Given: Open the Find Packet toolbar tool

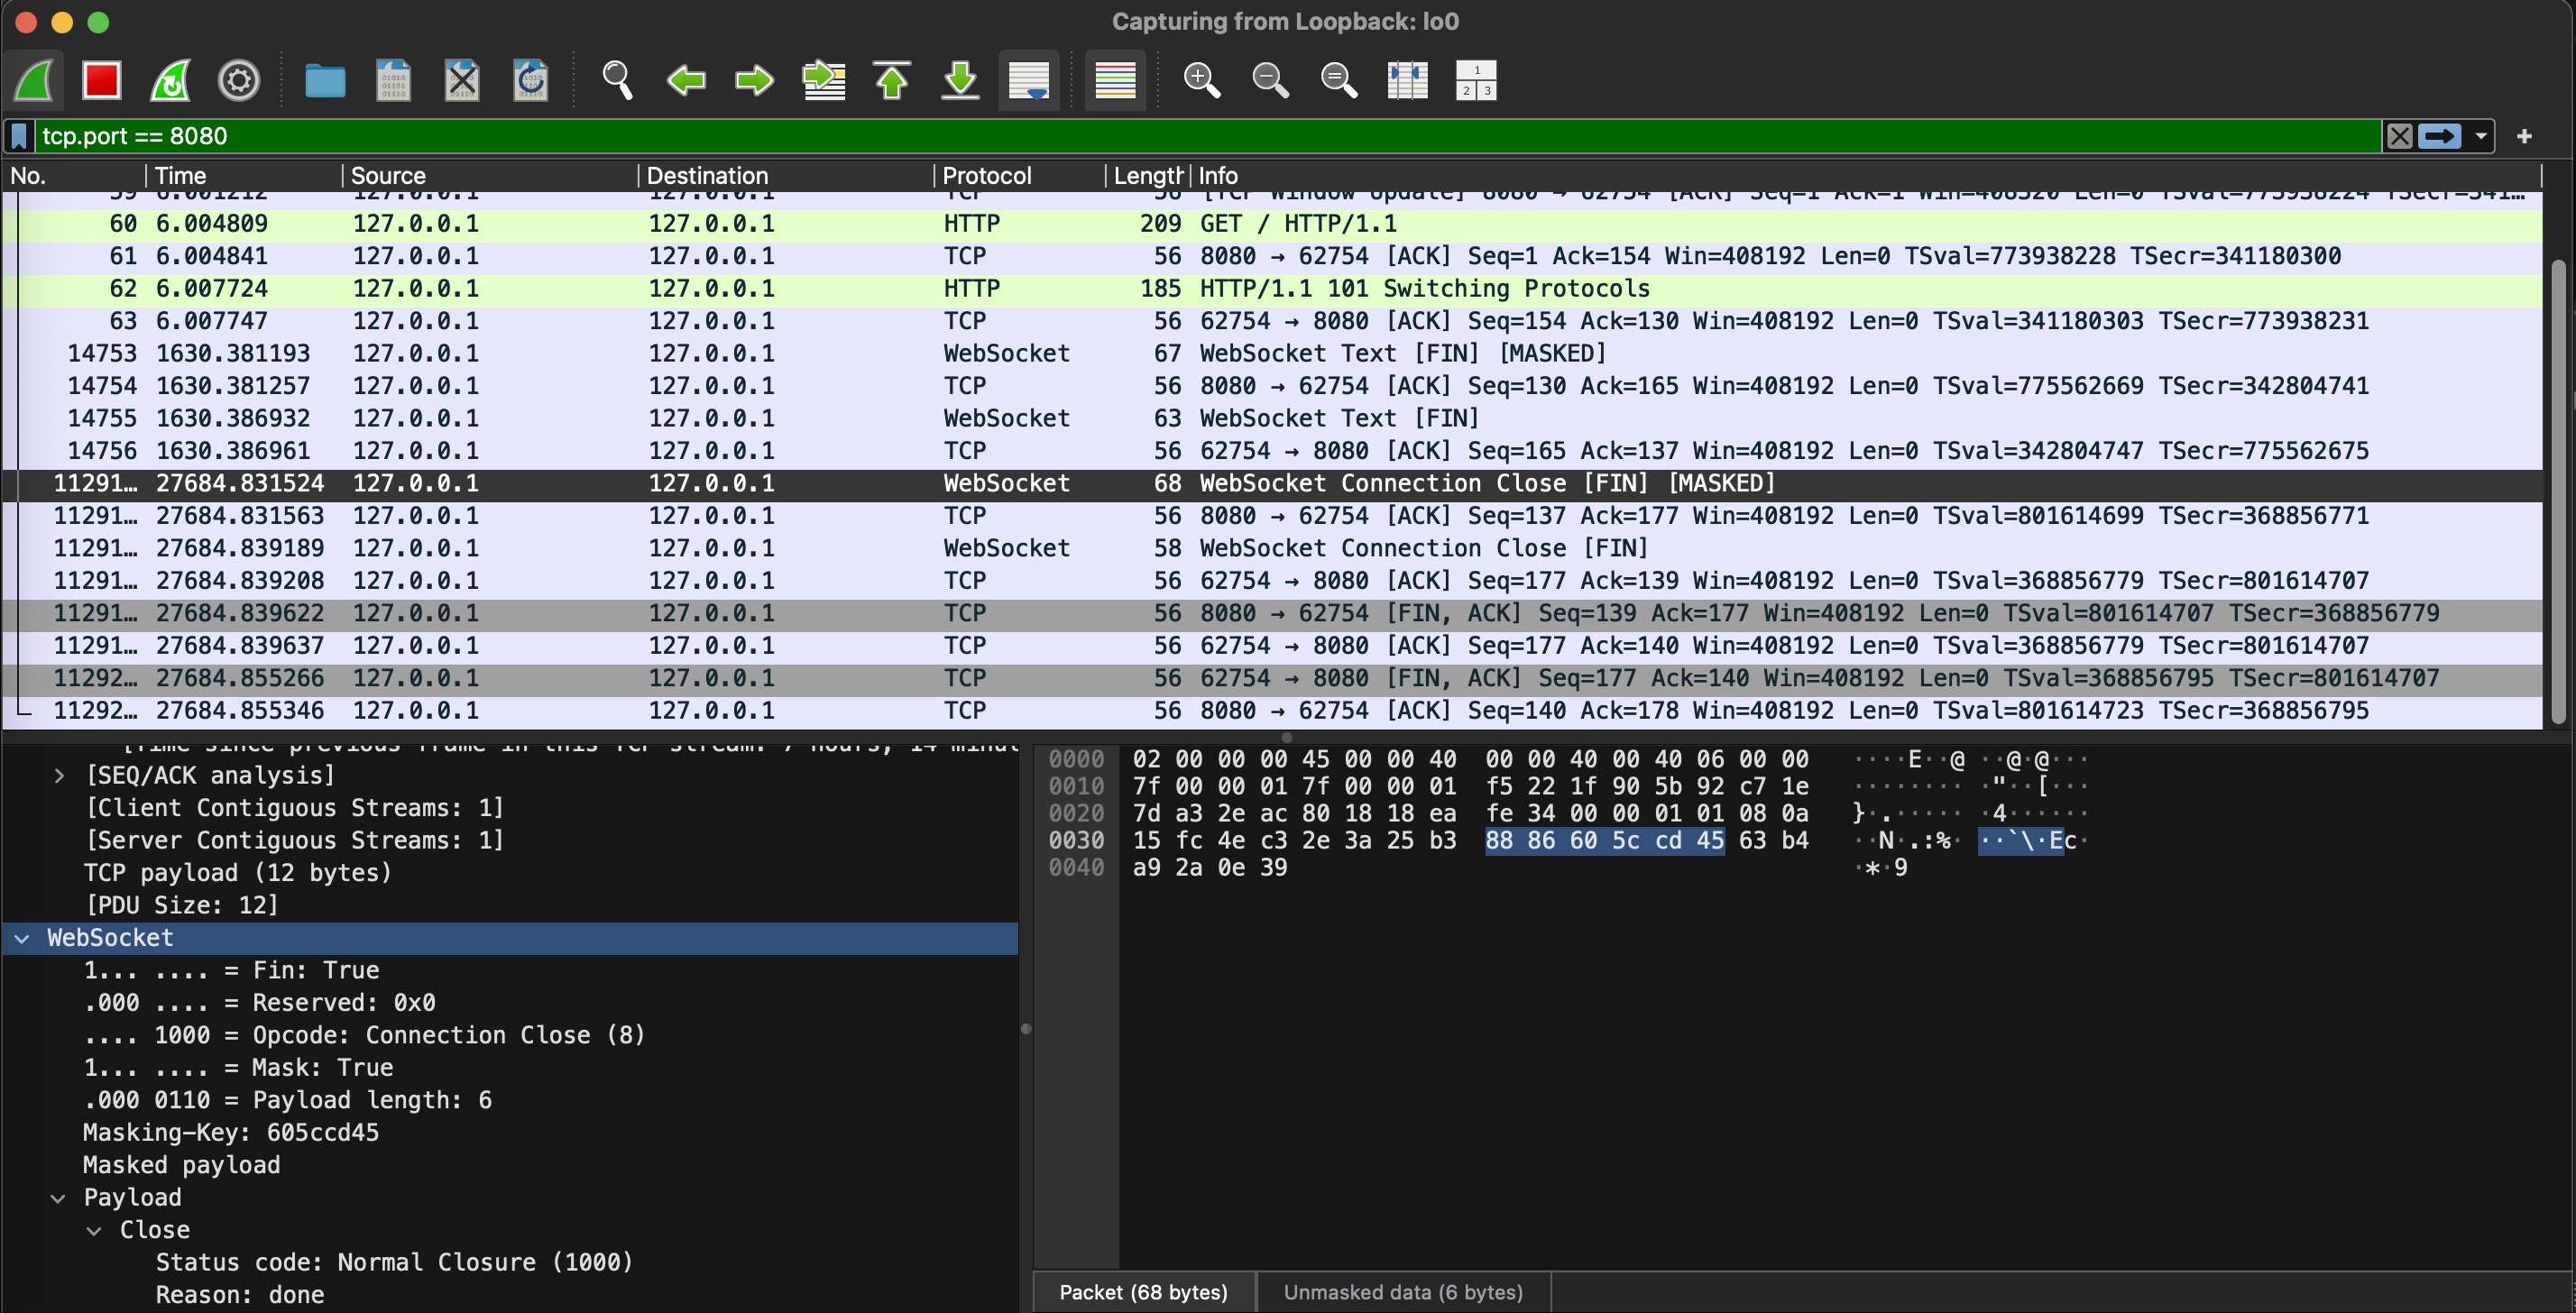Looking at the screenshot, I should pyautogui.click(x=616, y=80).
